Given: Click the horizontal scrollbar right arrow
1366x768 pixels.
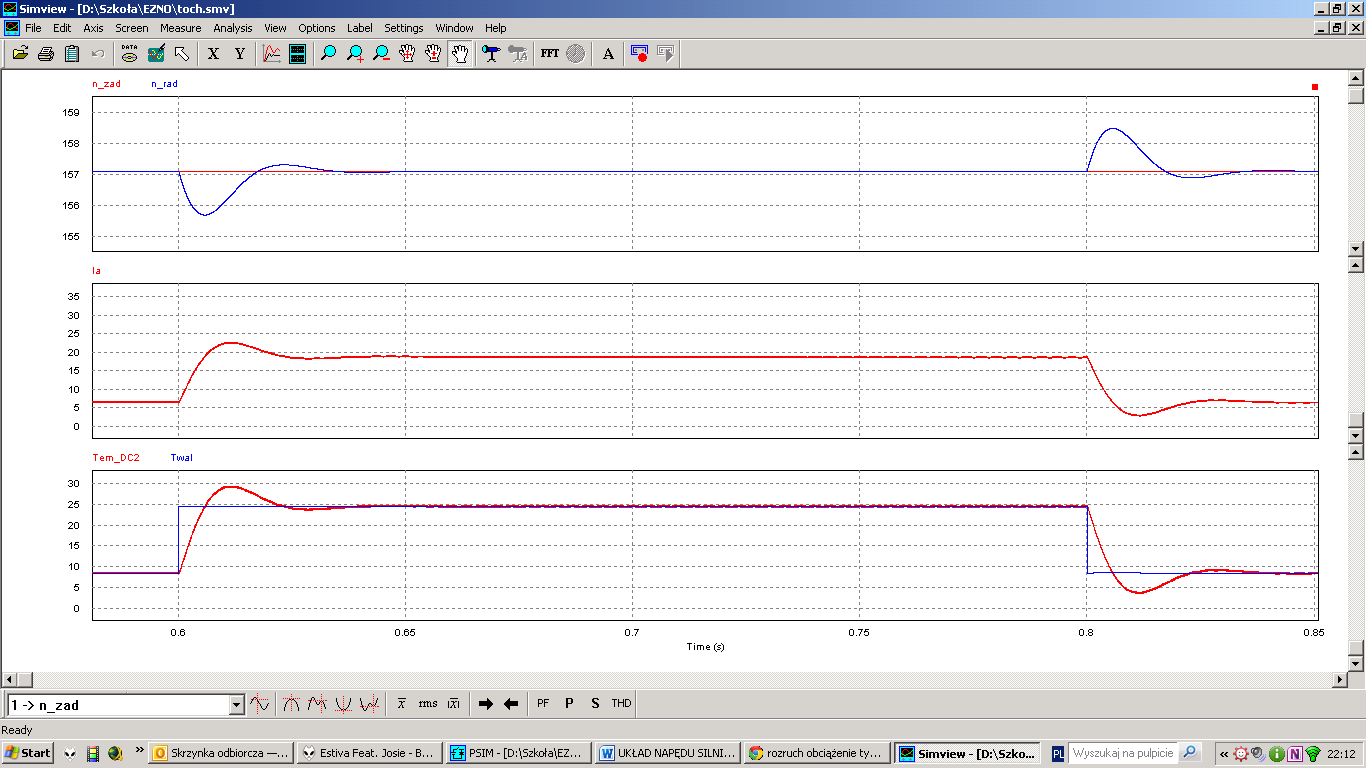Looking at the screenshot, I should (1340, 680).
